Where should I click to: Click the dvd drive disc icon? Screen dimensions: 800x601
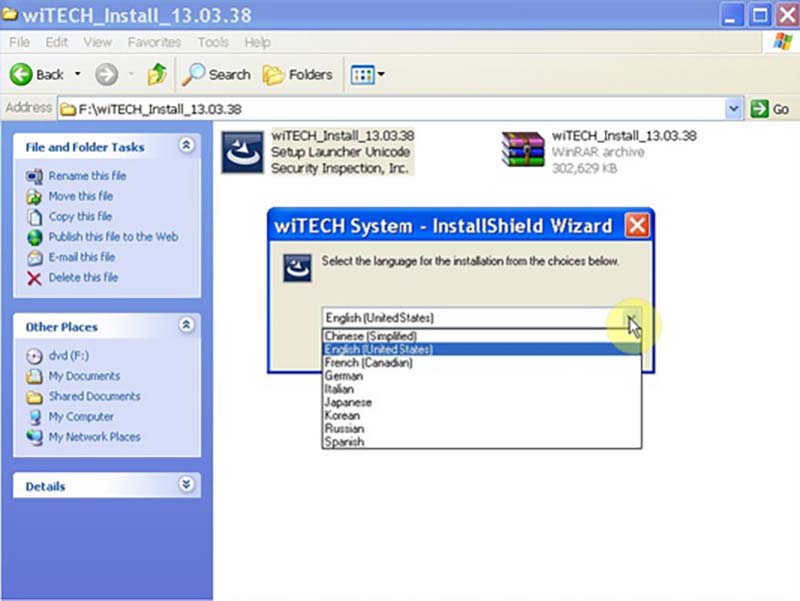[x=34, y=356]
